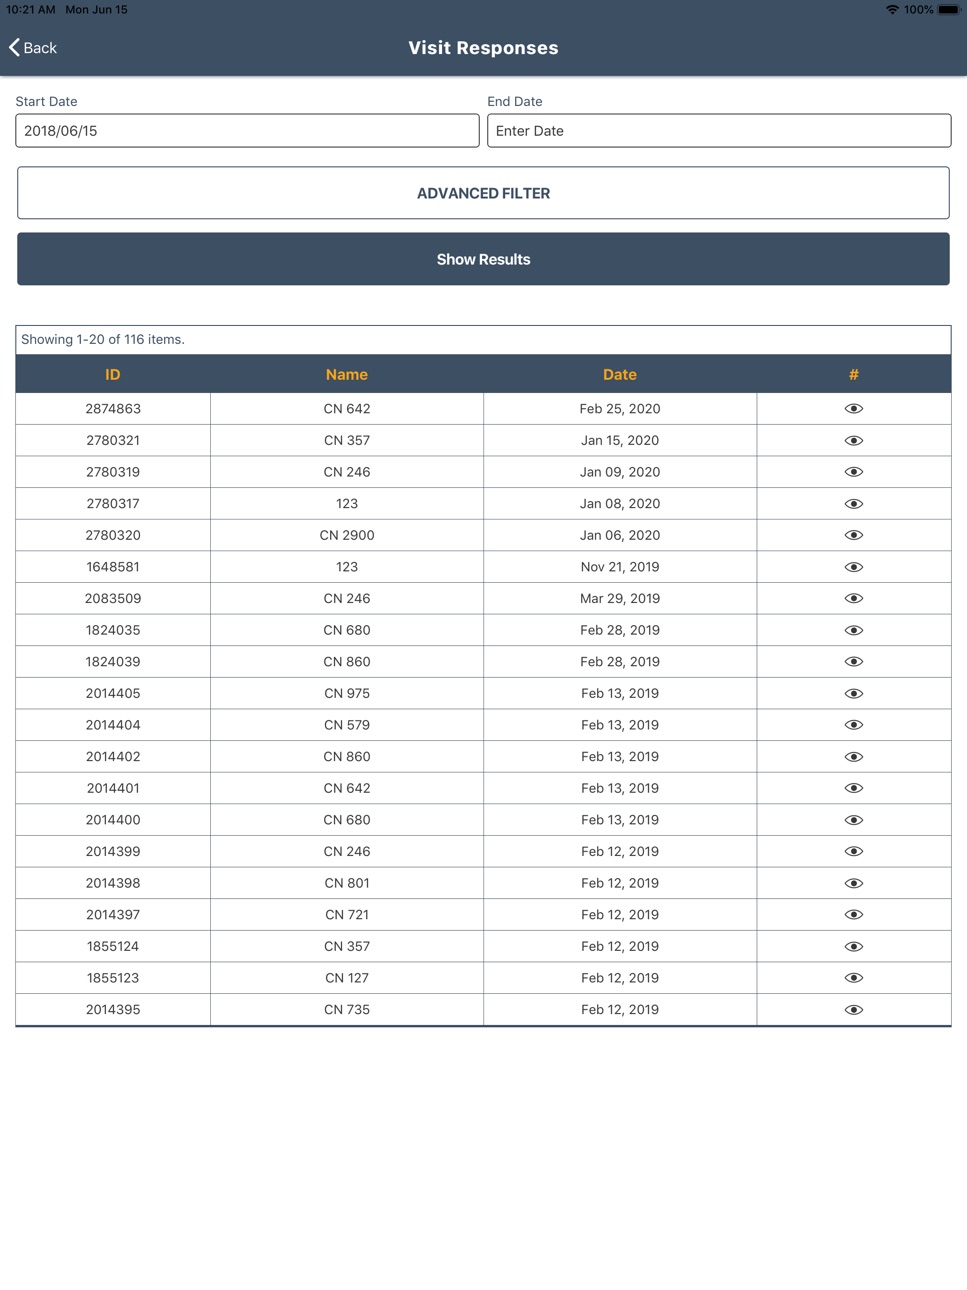View response 2014405 for CN 975
967x1290 pixels.
point(853,694)
